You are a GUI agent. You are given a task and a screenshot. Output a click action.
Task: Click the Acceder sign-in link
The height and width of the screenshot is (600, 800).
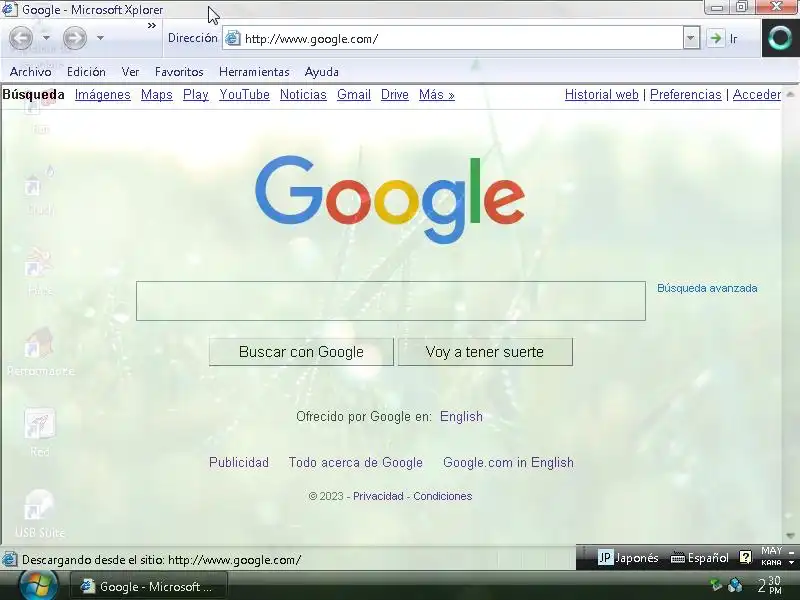(x=757, y=94)
